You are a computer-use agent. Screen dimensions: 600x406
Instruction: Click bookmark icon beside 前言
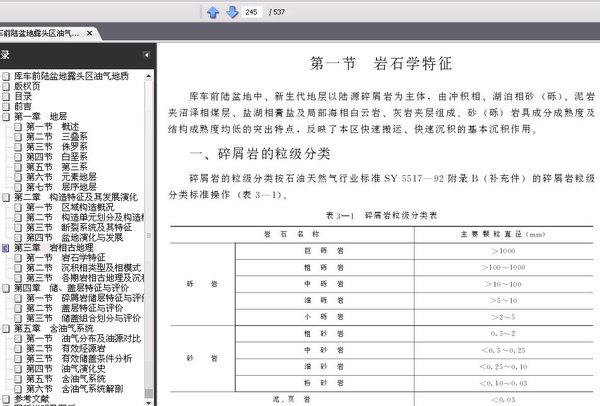coord(5,106)
